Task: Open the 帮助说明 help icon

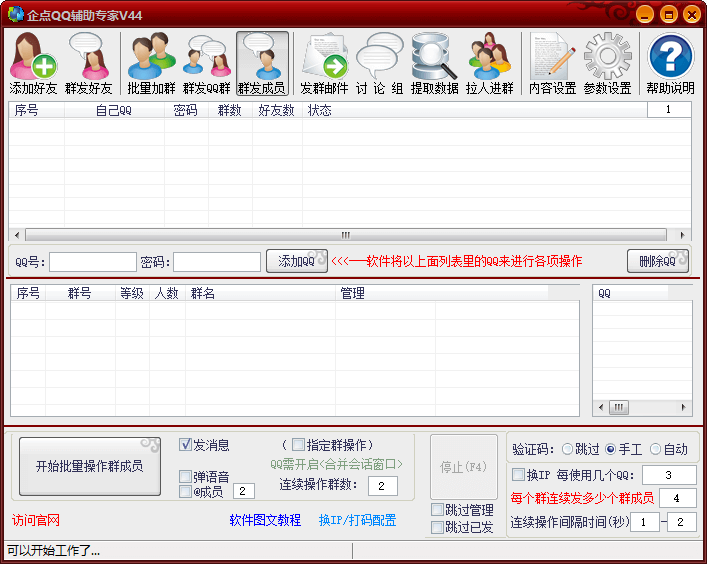Action: coord(670,63)
